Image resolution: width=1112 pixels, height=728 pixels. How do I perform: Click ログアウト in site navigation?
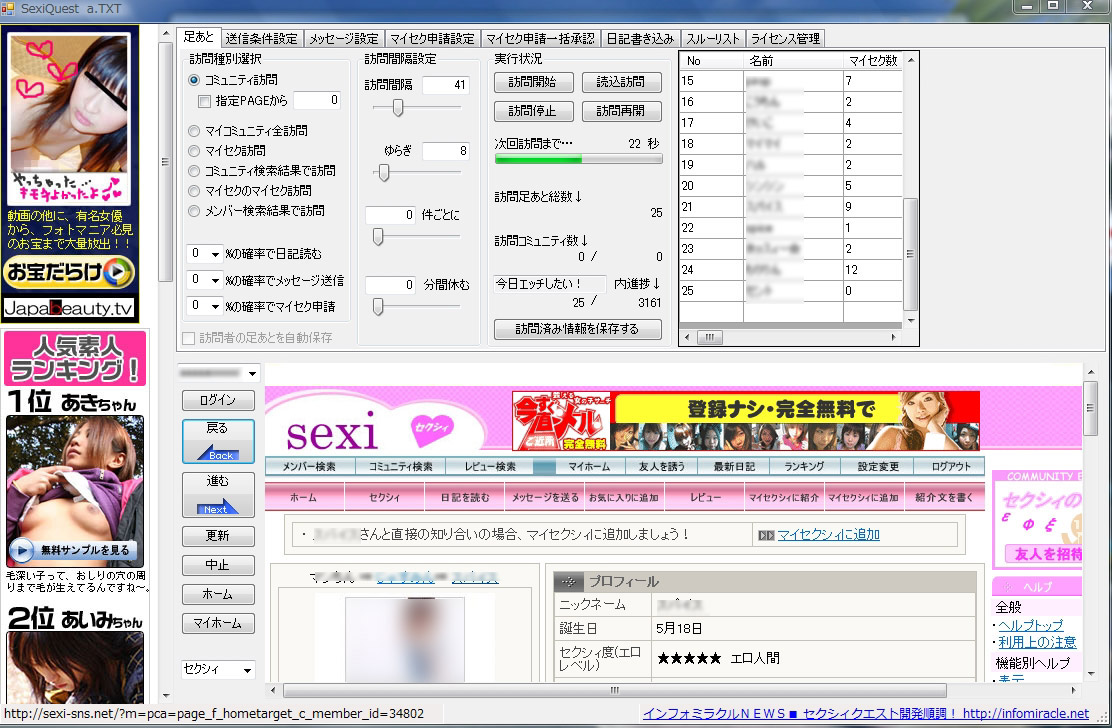point(951,466)
